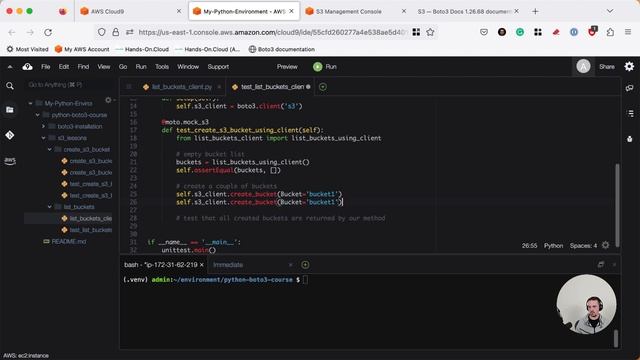Switch to the Immediate terminal tab

tap(228, 265)
